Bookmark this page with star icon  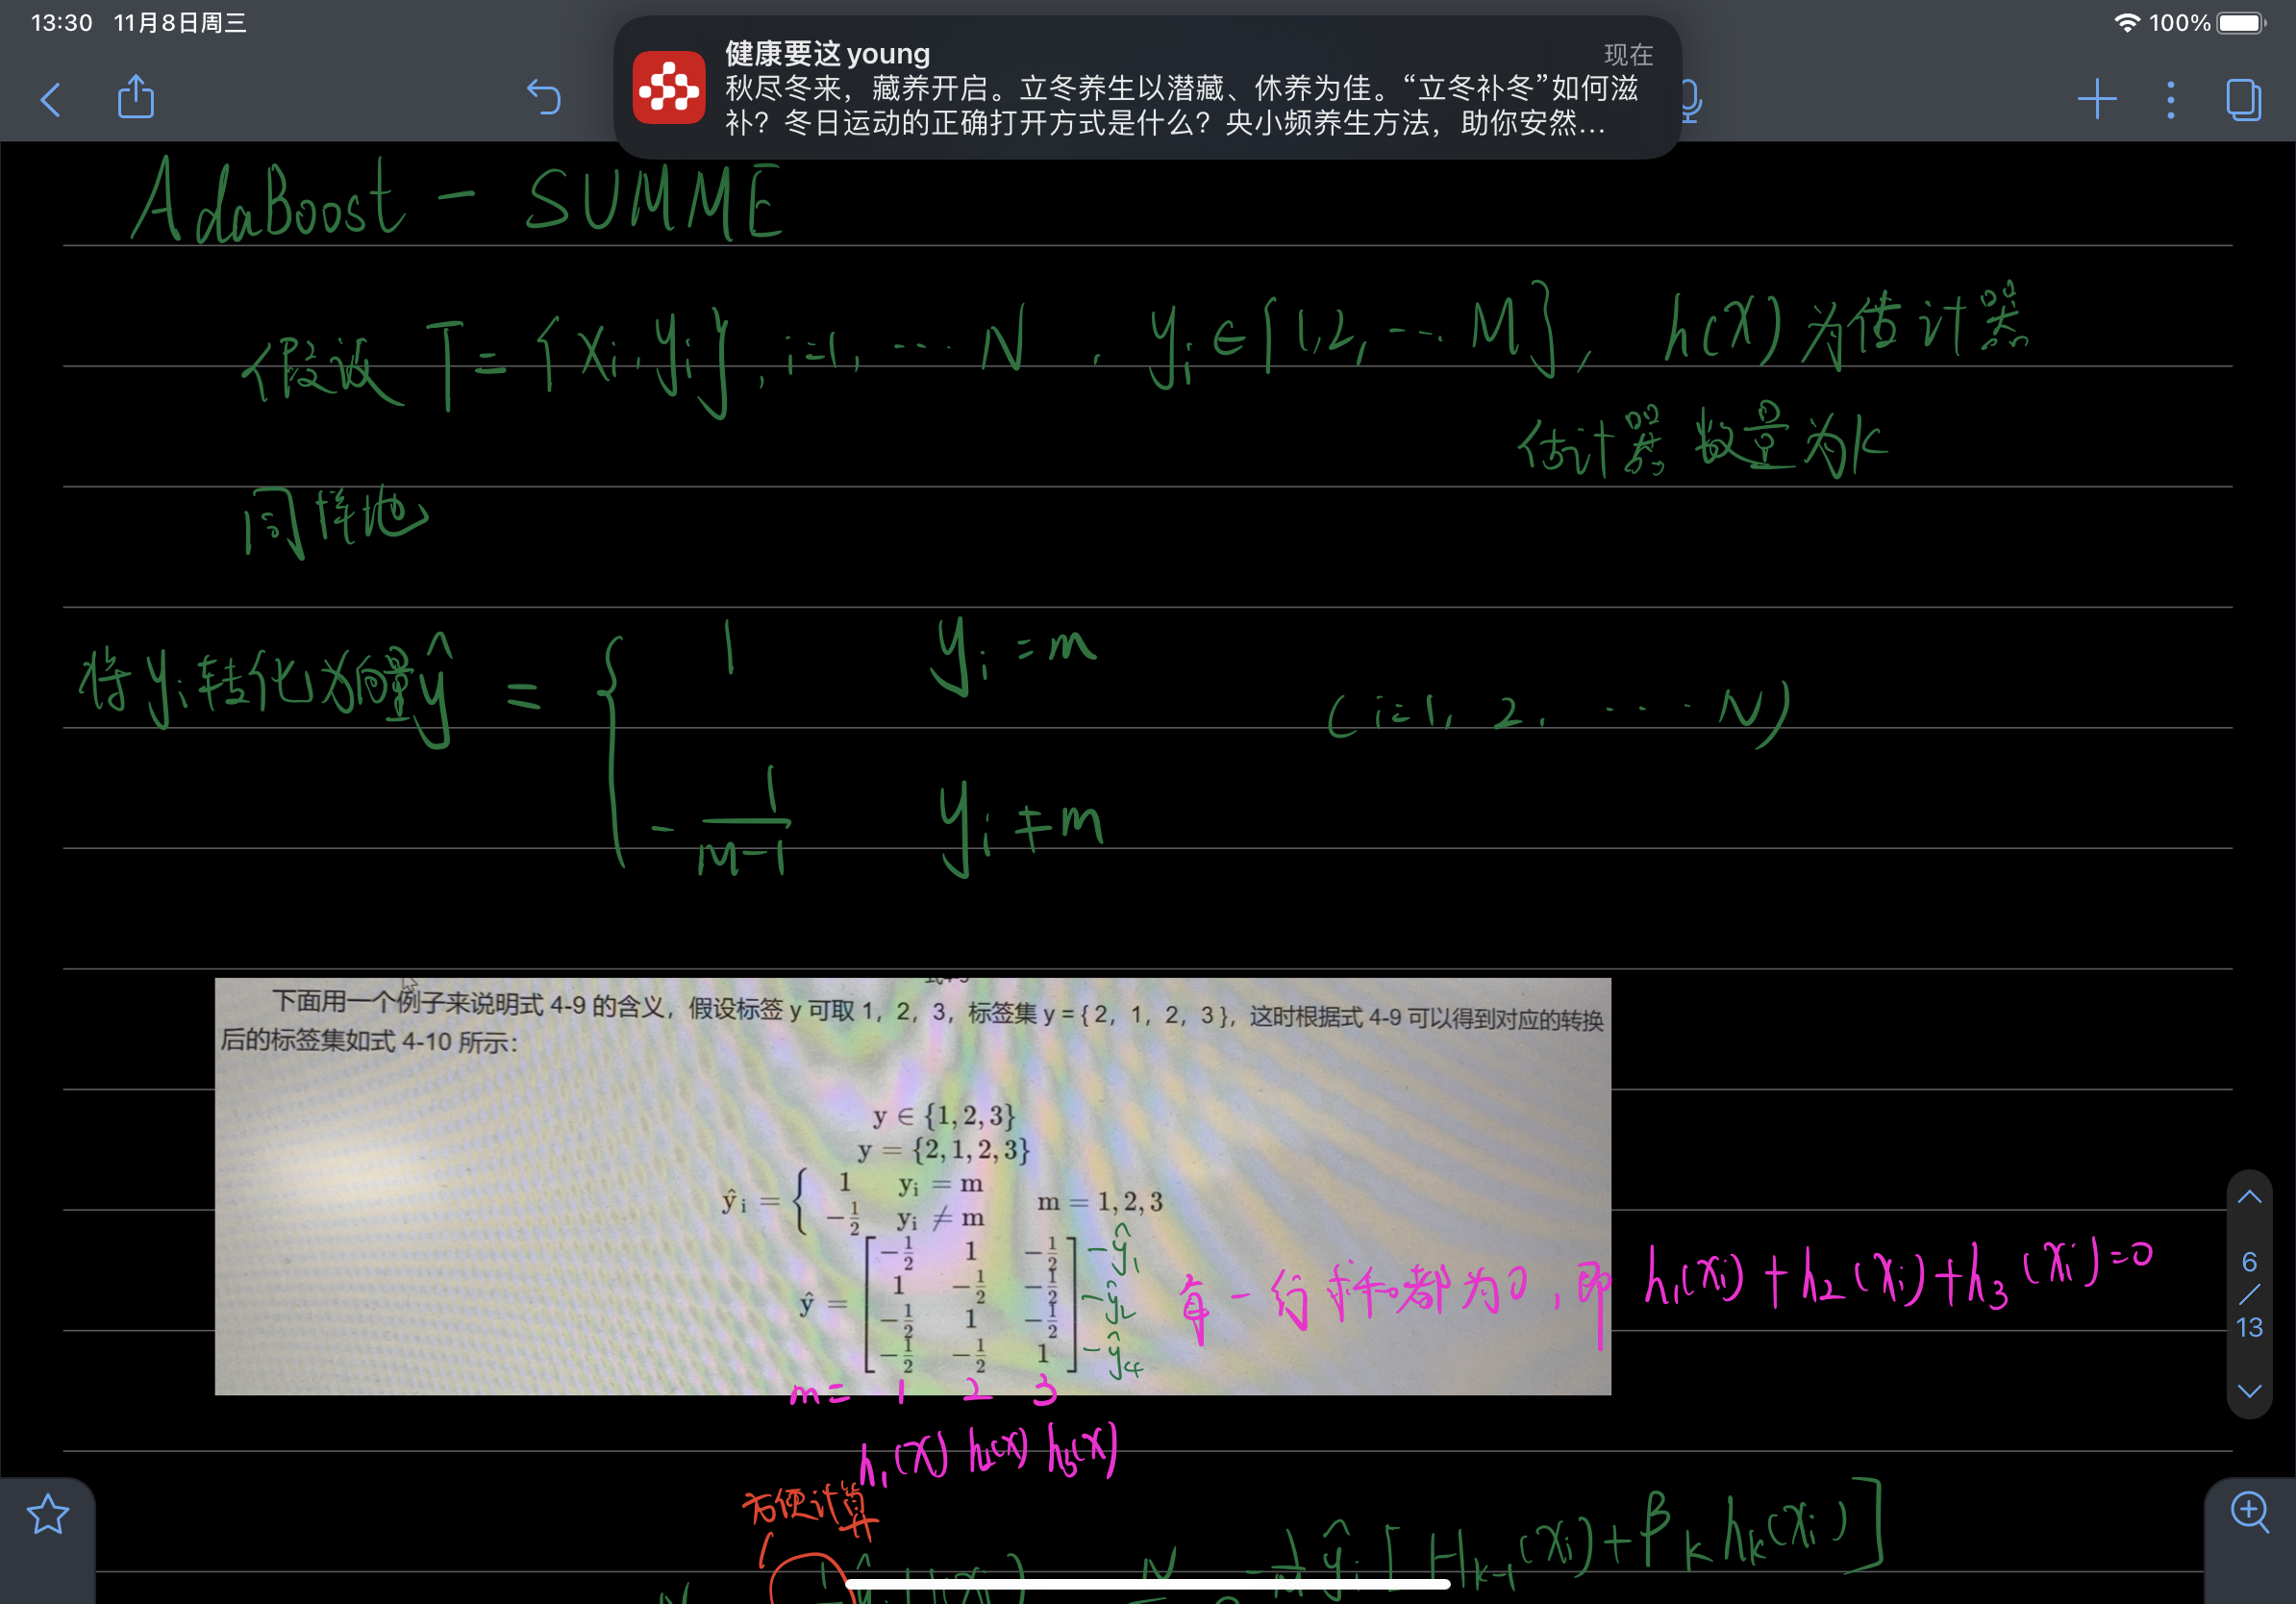coord(47,1514)
